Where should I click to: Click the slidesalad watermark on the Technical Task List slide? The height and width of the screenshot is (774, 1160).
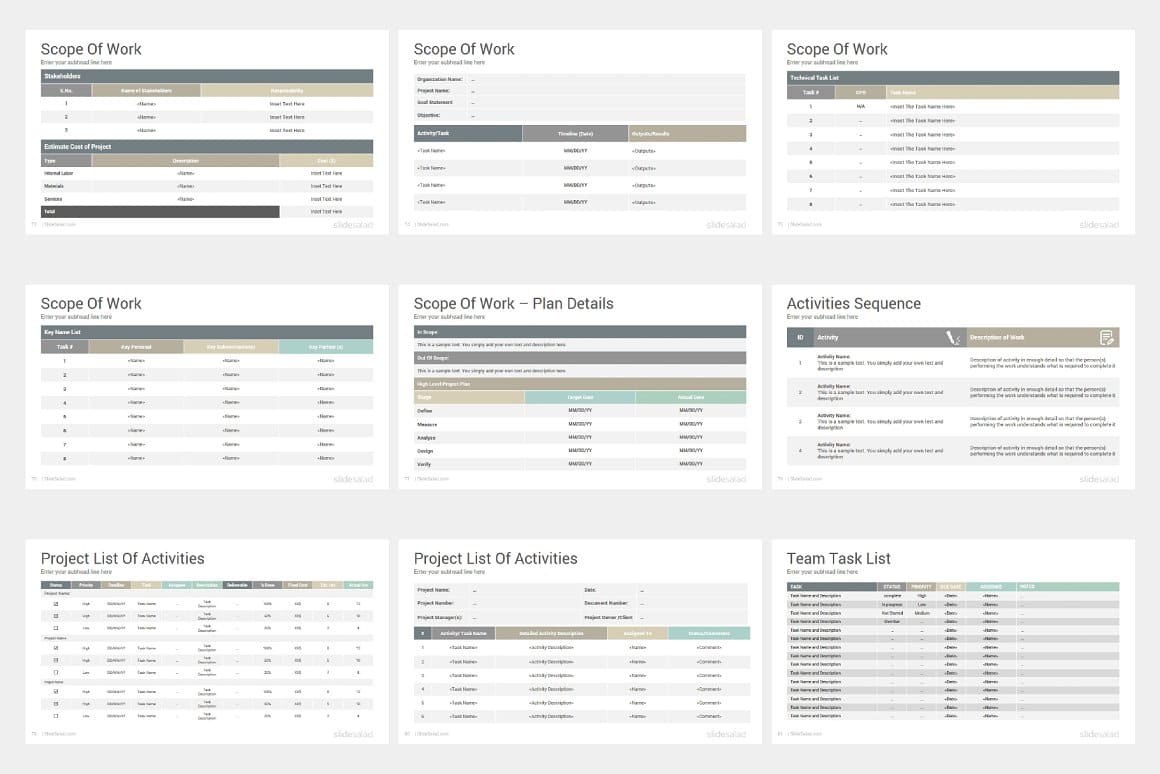1098,224
